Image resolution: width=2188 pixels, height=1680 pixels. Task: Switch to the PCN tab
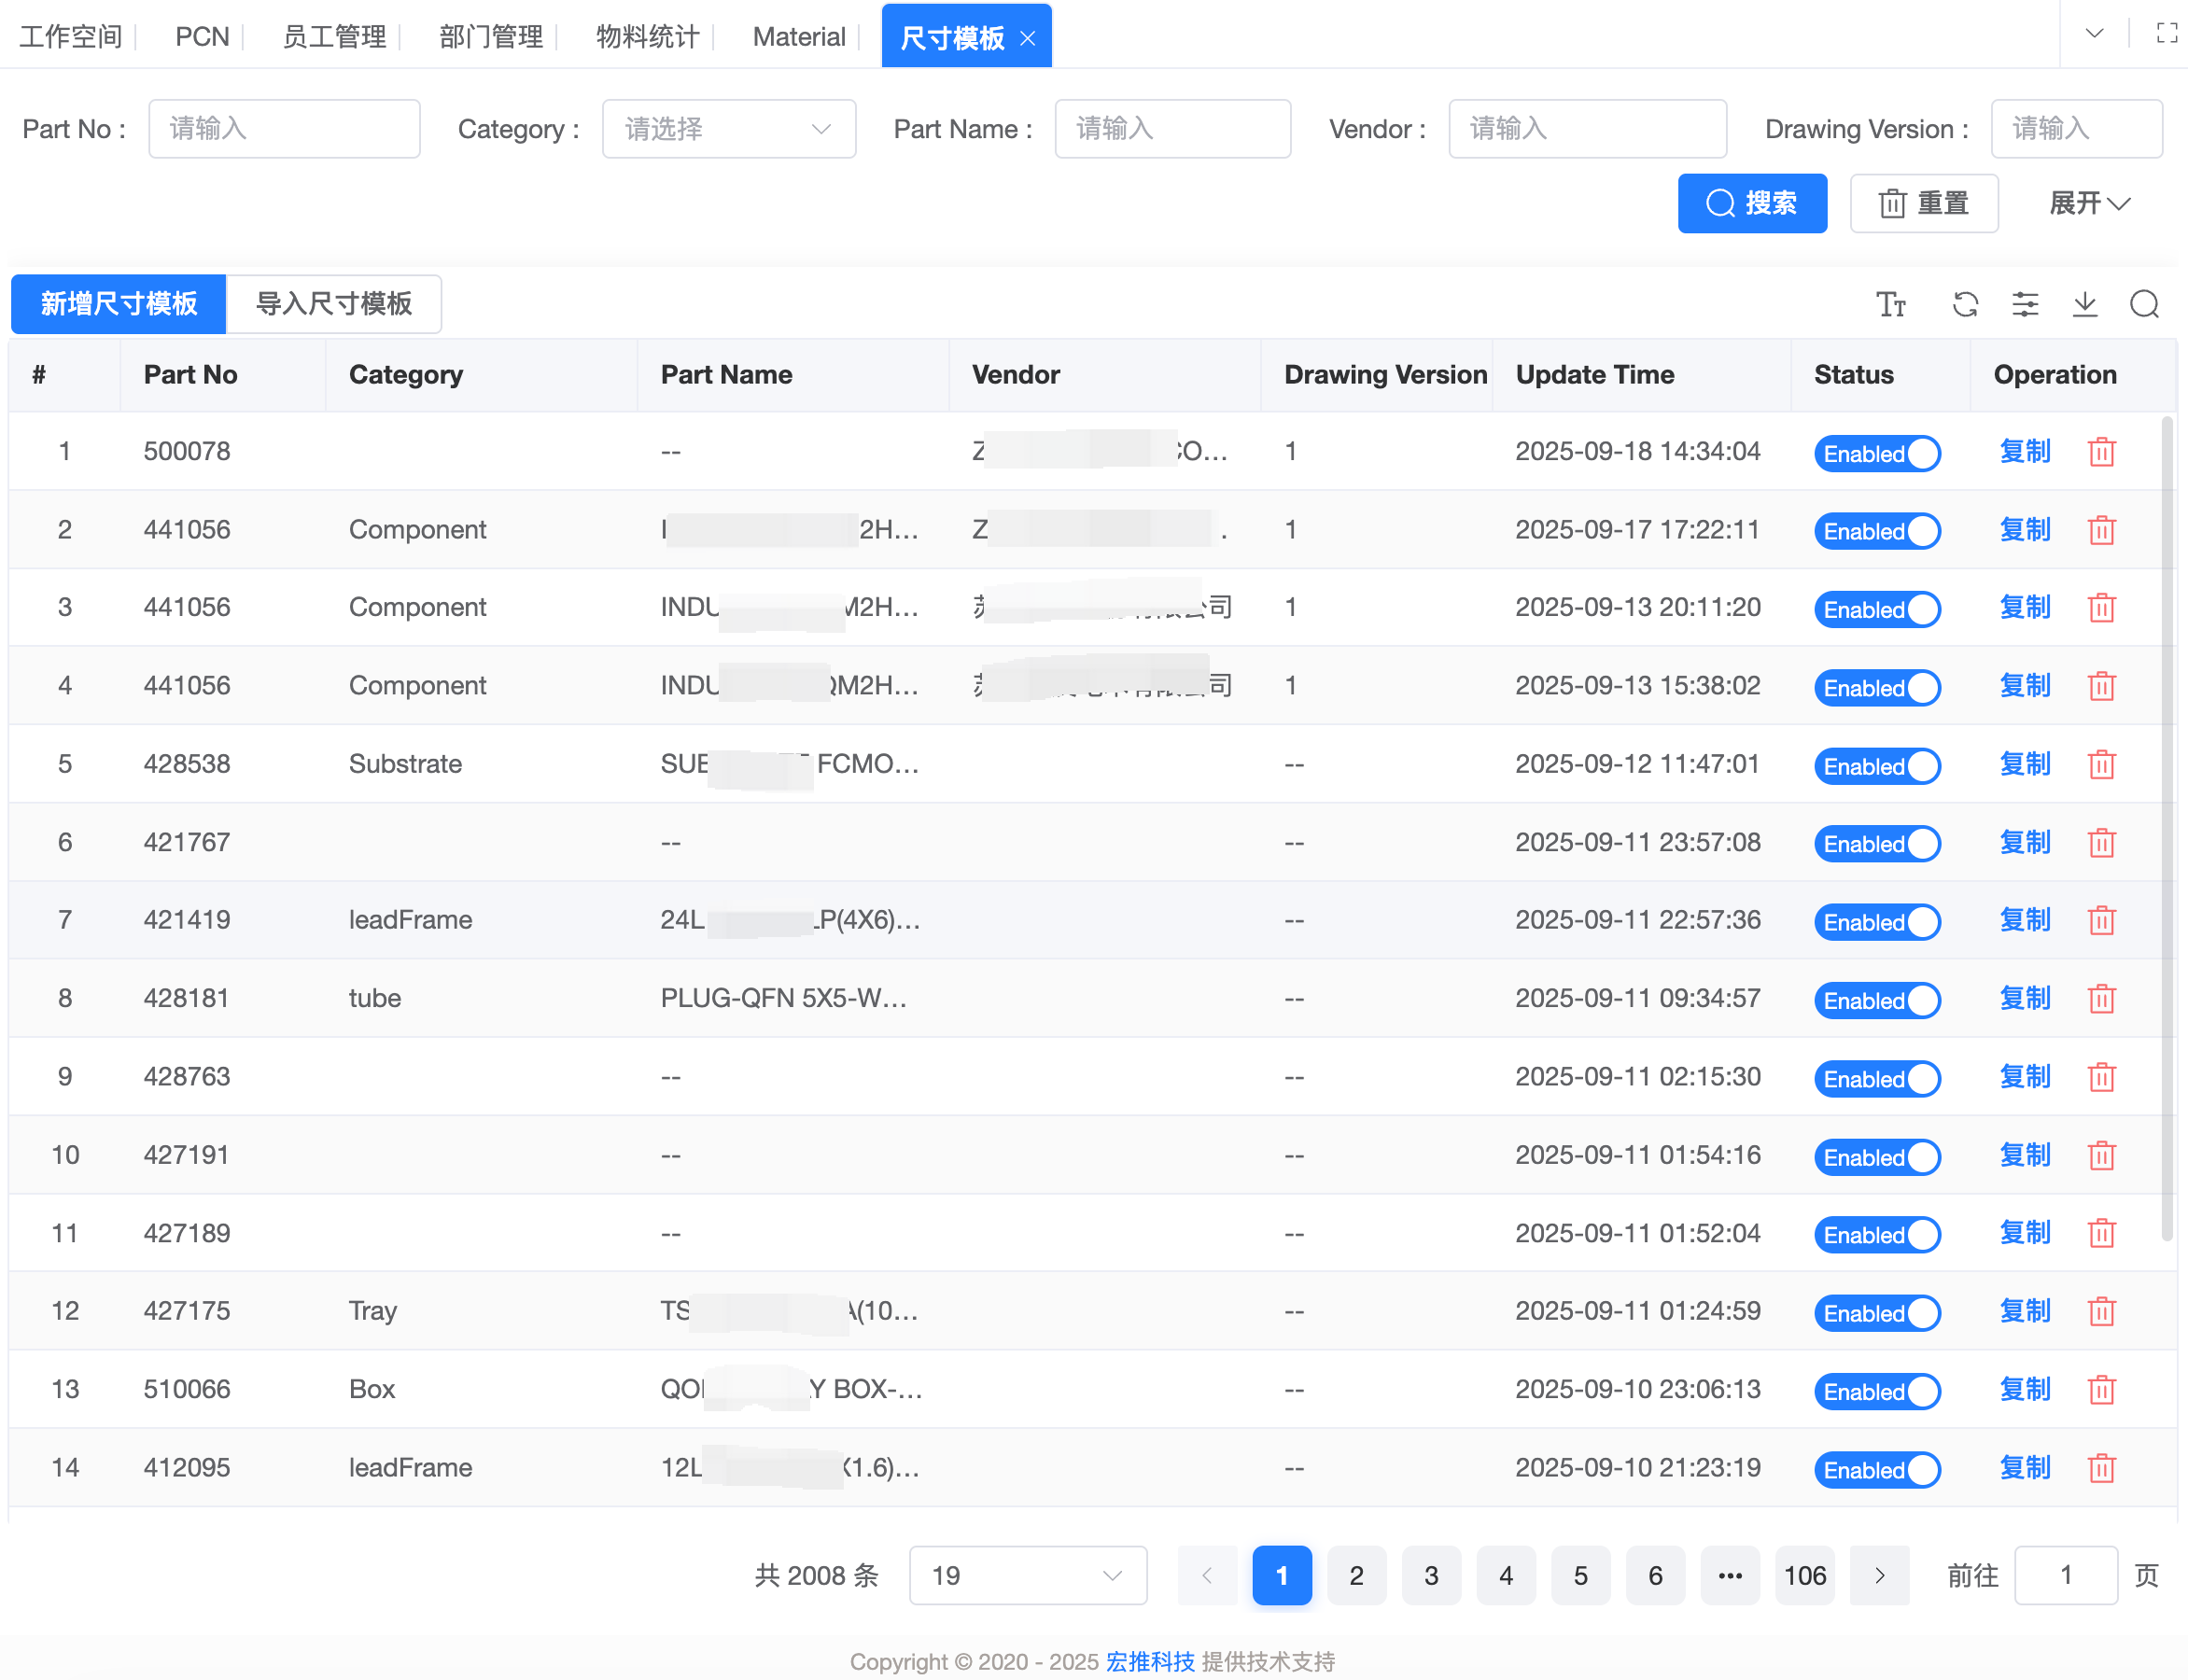click(x=202, y=37)
